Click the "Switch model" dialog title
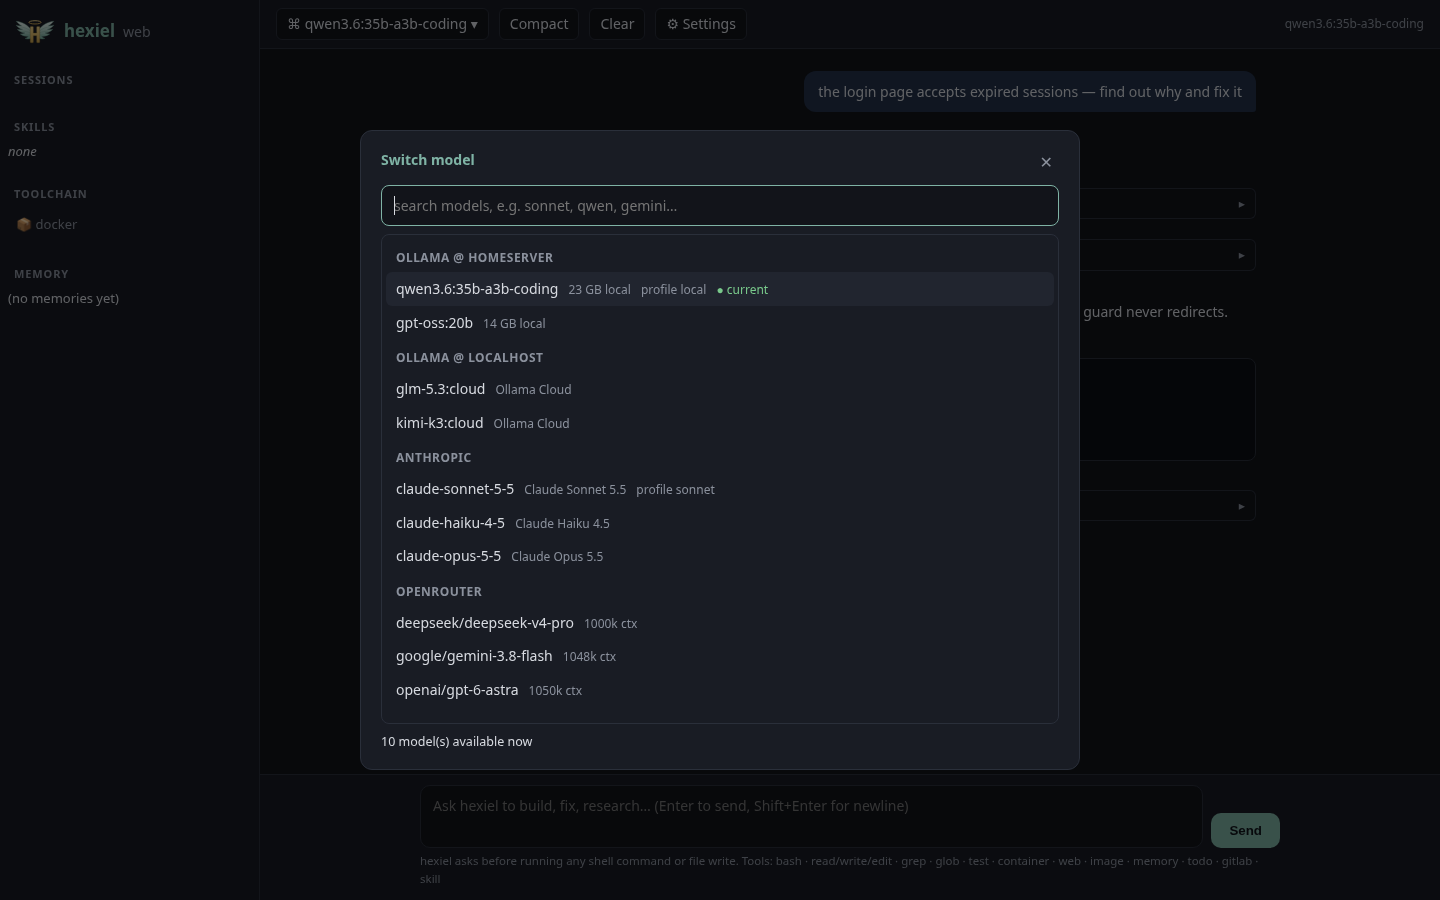 [427, 160]
